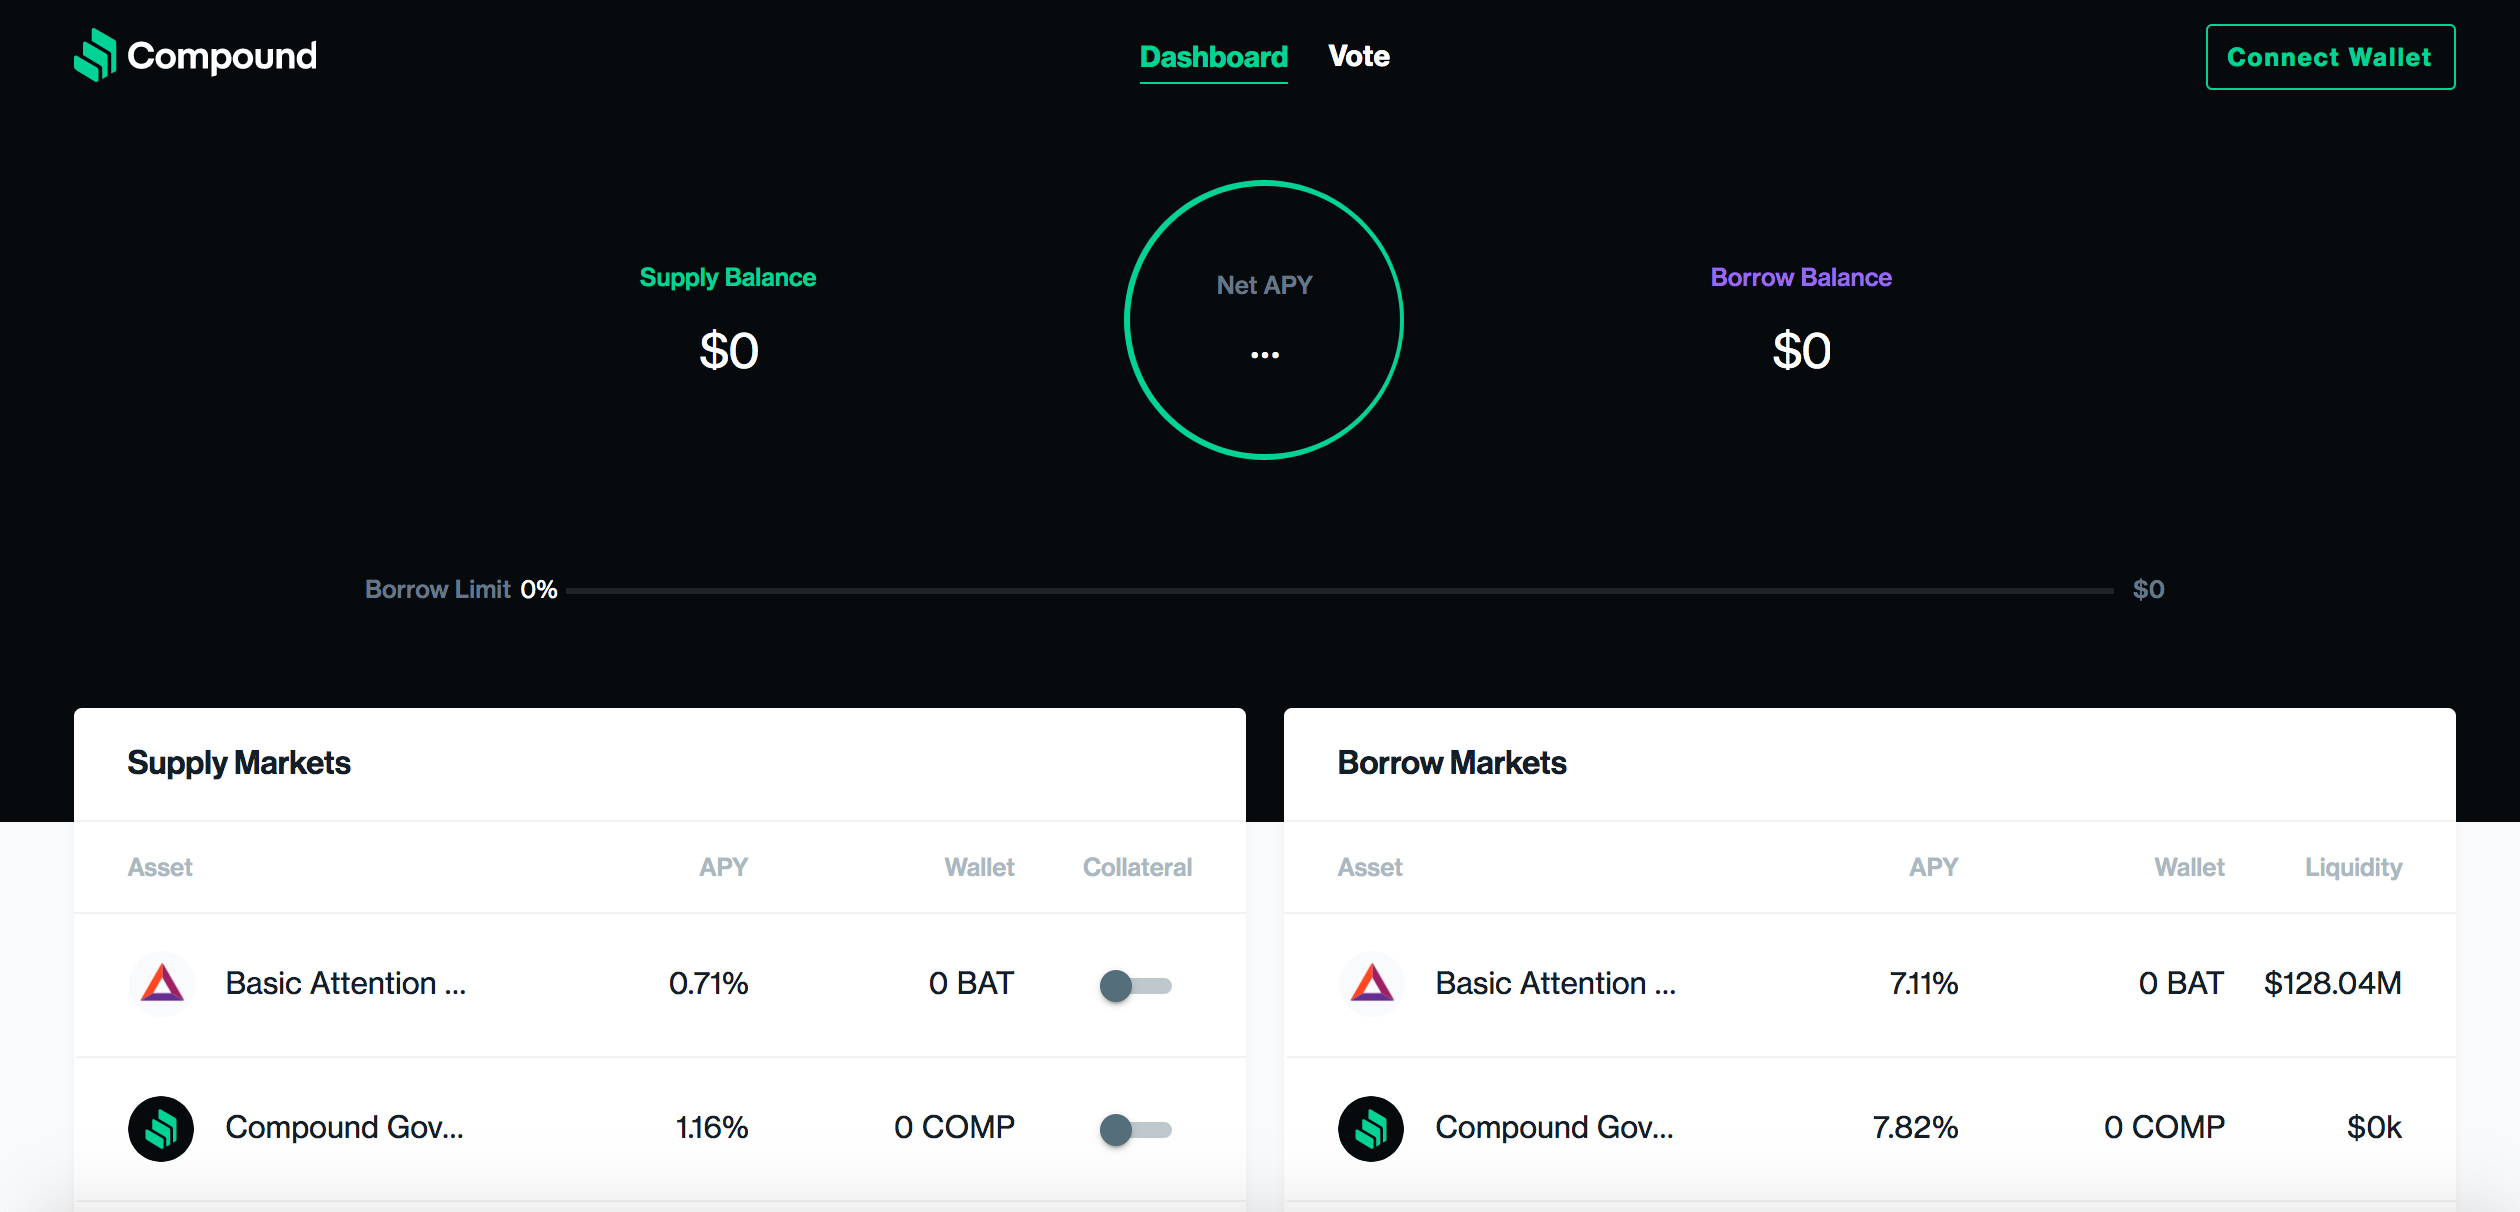Click the 7.11% borrow APY value
Image resolution: width=2520 pixels, height=1212 pixels.
point(1923,983)
